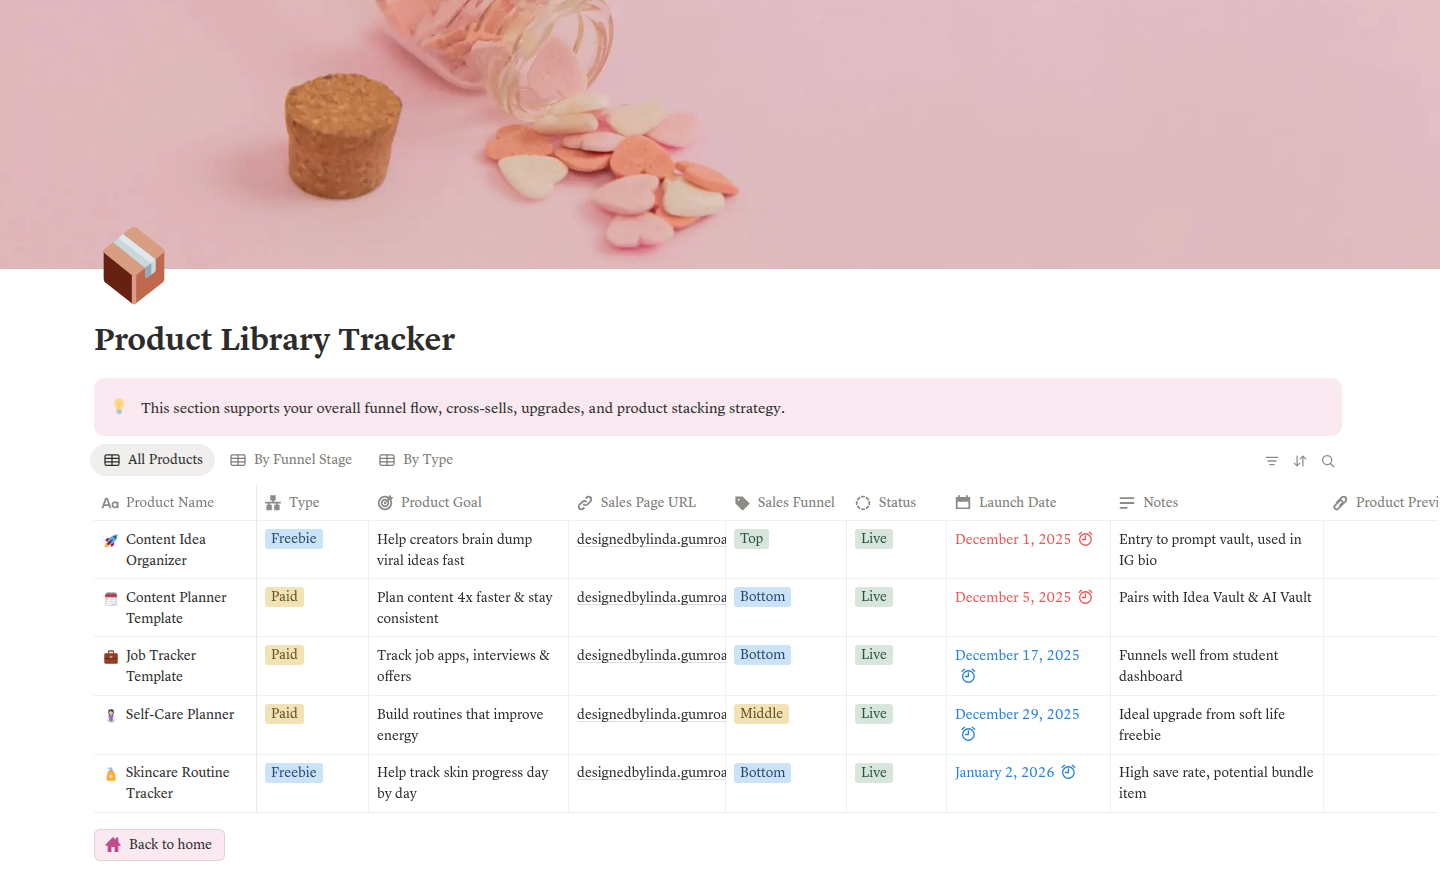Click the rocket icon beside Content Idea Organizer
Image resolution: width=1440 pixels, height=881 pixels.
pyautogui.click(x=111, y=541)
